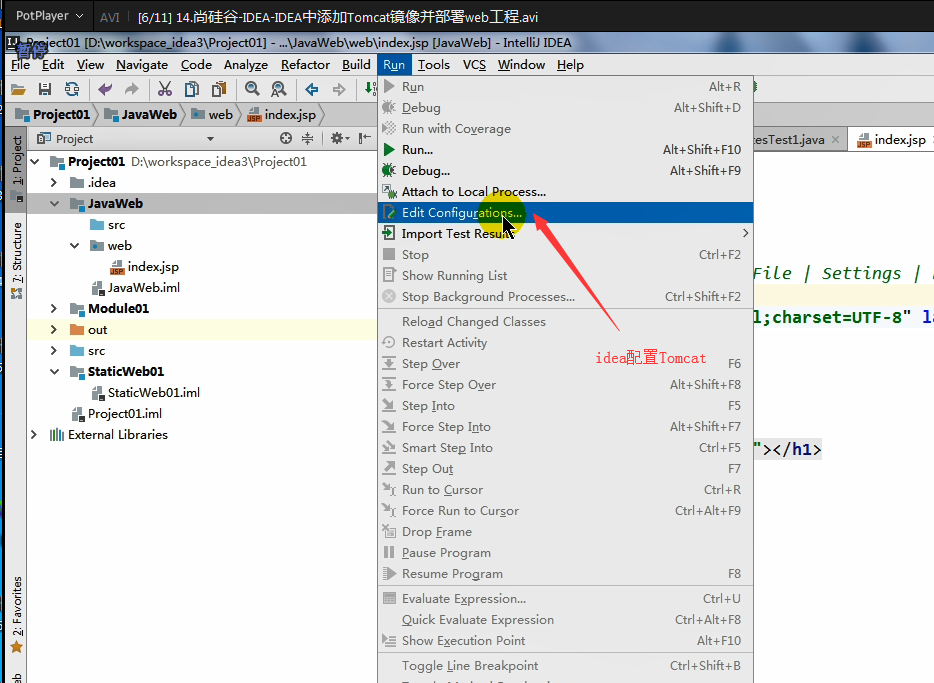The height and width of the screenshot is (683, 934).
Task: Open the Tools menu
Action: pyautogui.click(x=434, y=64)
